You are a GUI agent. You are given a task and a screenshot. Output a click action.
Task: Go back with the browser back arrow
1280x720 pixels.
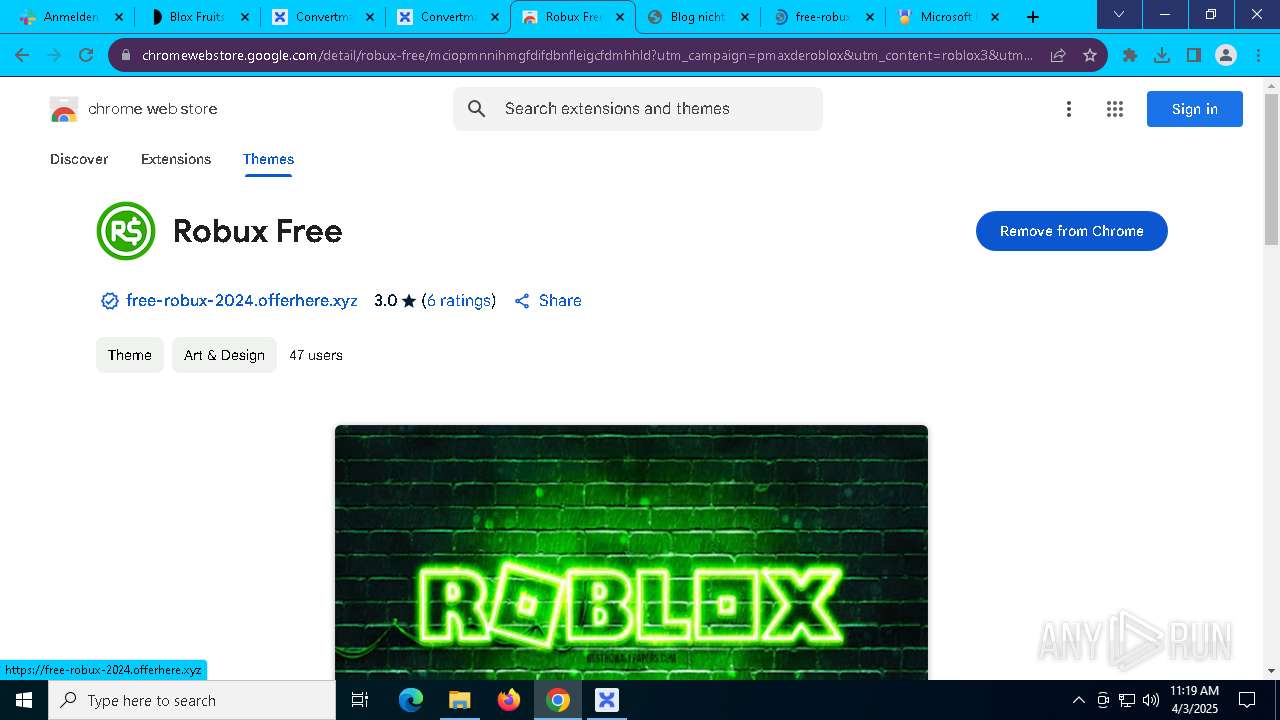coord(22,55)
